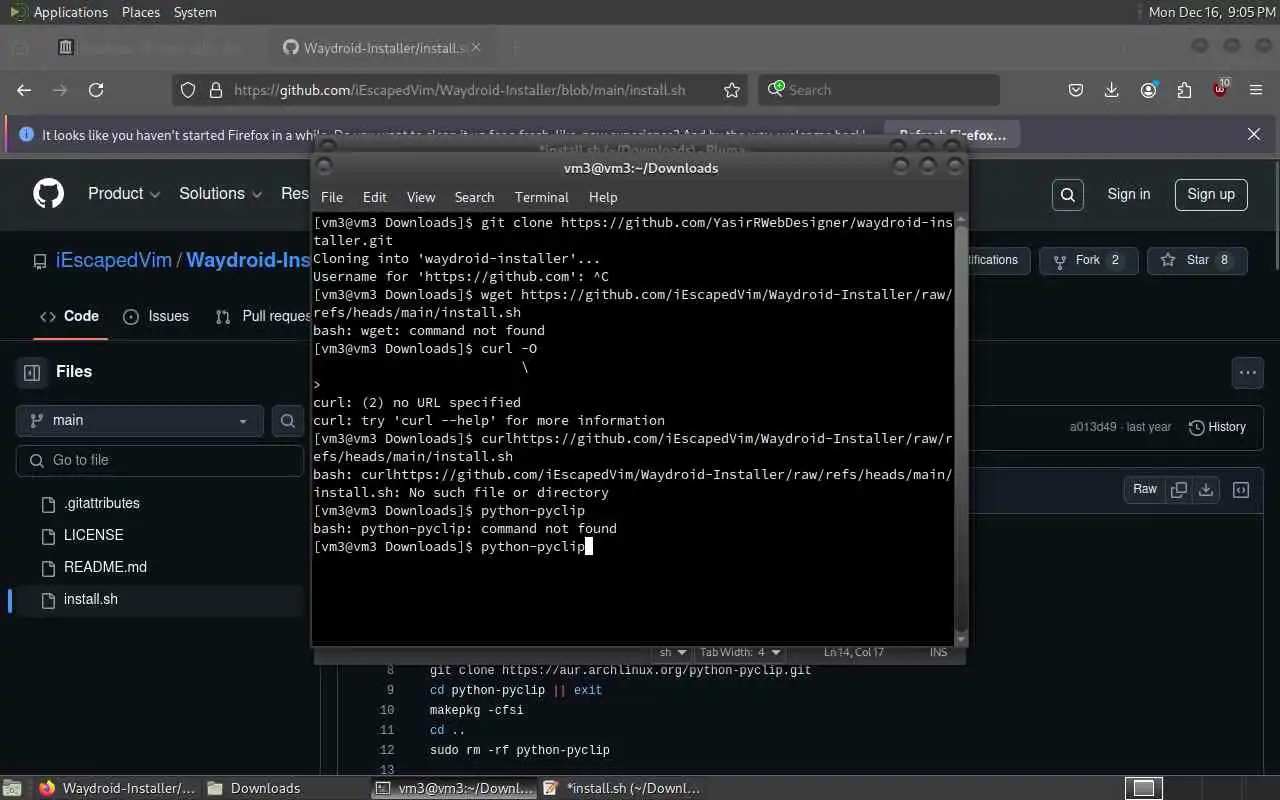
Task: Click the show desktop icon in bottom panel
Action: tap(14, 788)
